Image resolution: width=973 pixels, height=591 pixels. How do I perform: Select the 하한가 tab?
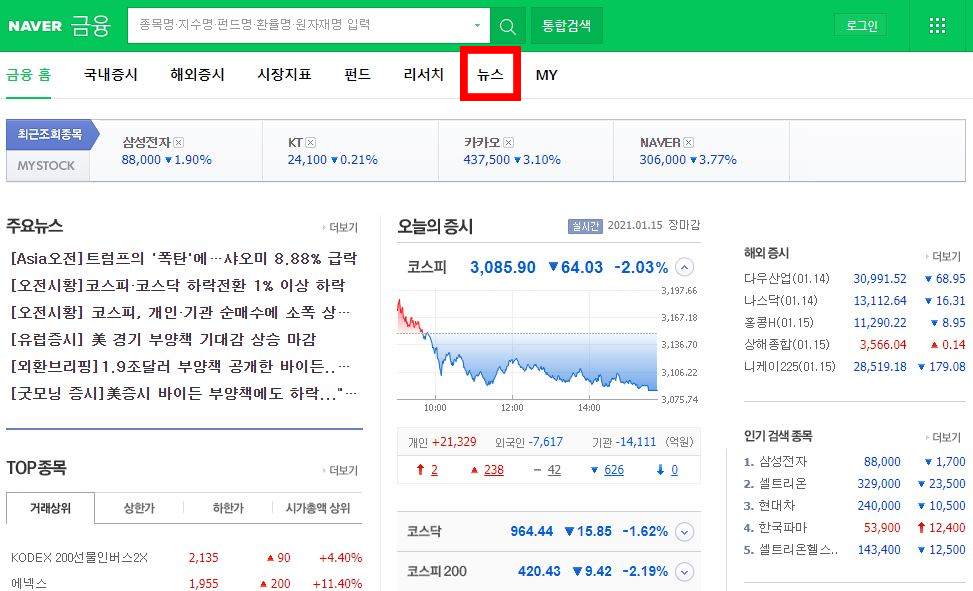[228, 508]
